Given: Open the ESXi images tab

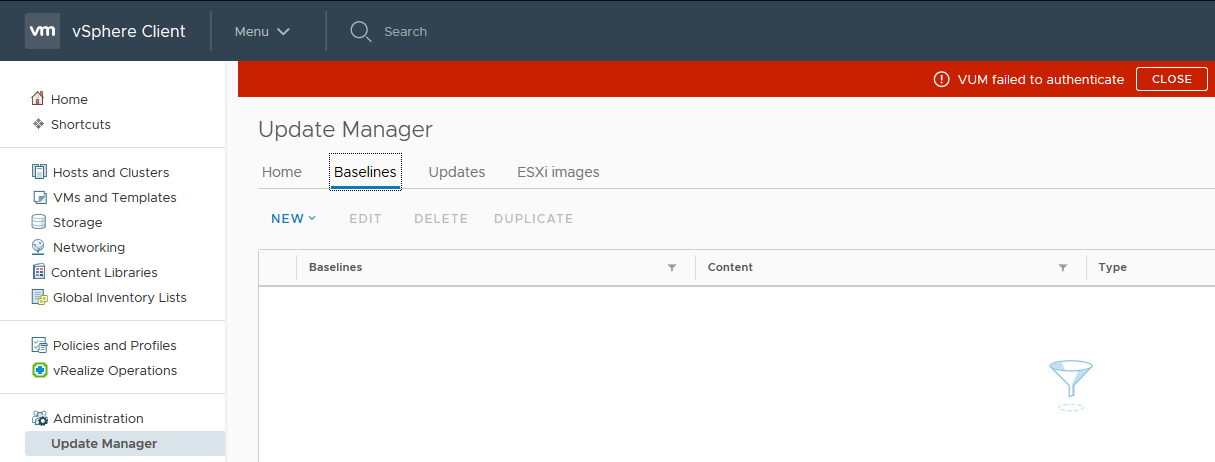Looking at the screenshot, I should pos(558,172).
